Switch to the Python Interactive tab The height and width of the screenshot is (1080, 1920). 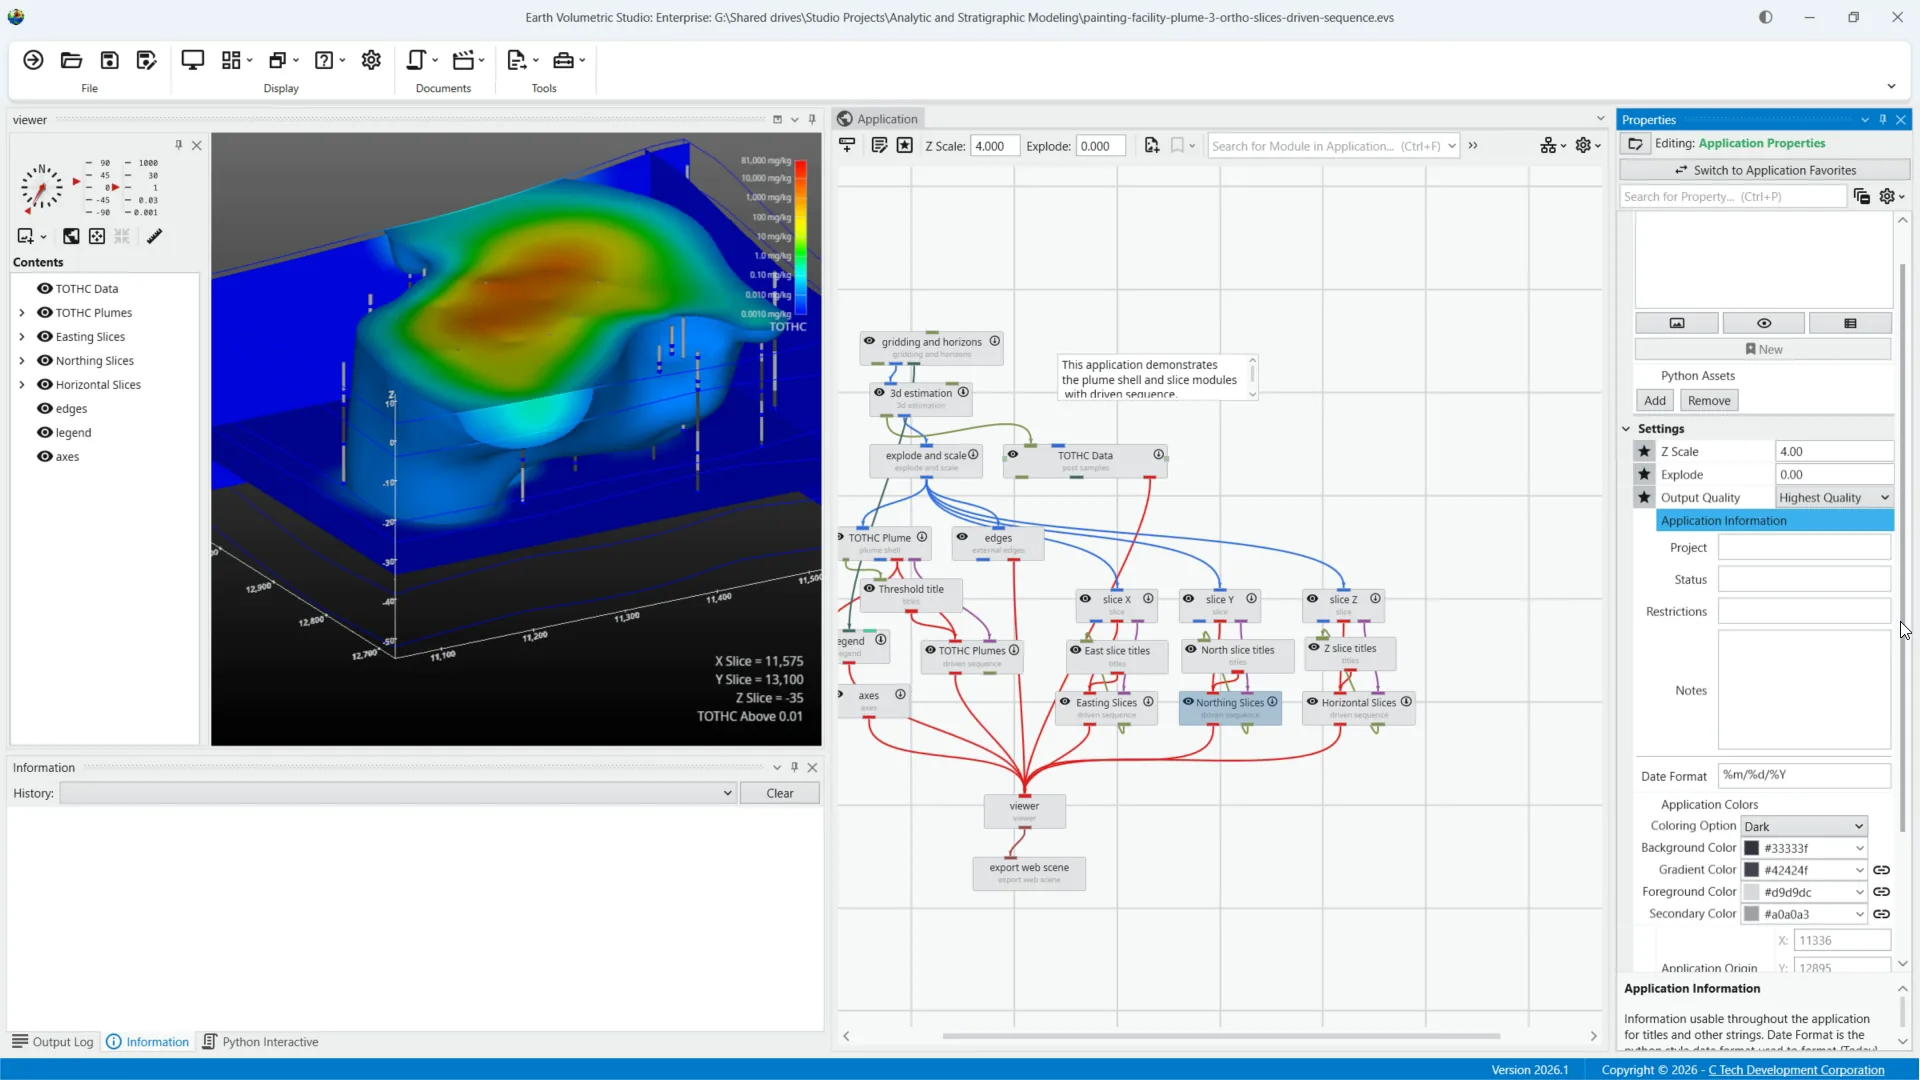point(260,1041)
